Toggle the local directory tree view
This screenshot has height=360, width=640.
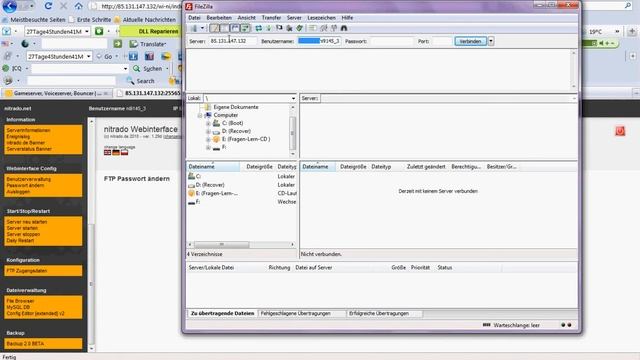point(224,28)
